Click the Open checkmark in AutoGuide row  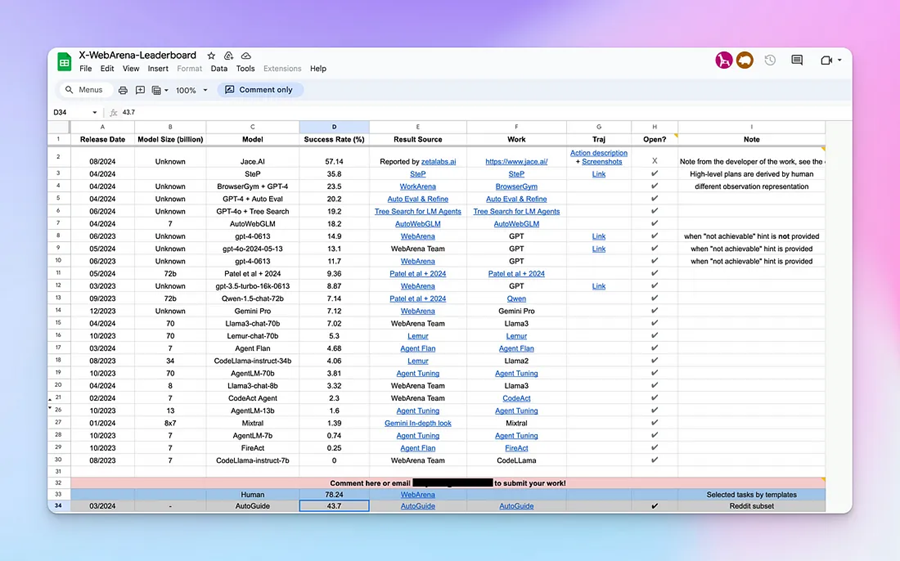654,506
